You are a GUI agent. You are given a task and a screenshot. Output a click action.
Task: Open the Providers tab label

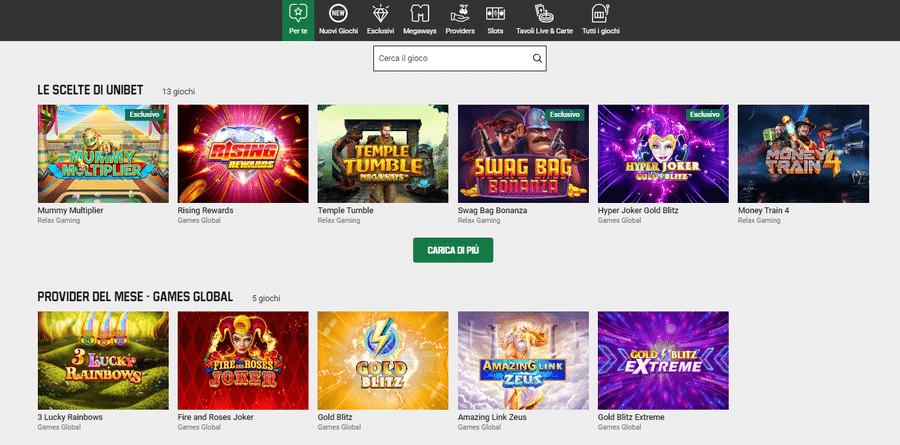pyautogui.click(x=460, y=31)
